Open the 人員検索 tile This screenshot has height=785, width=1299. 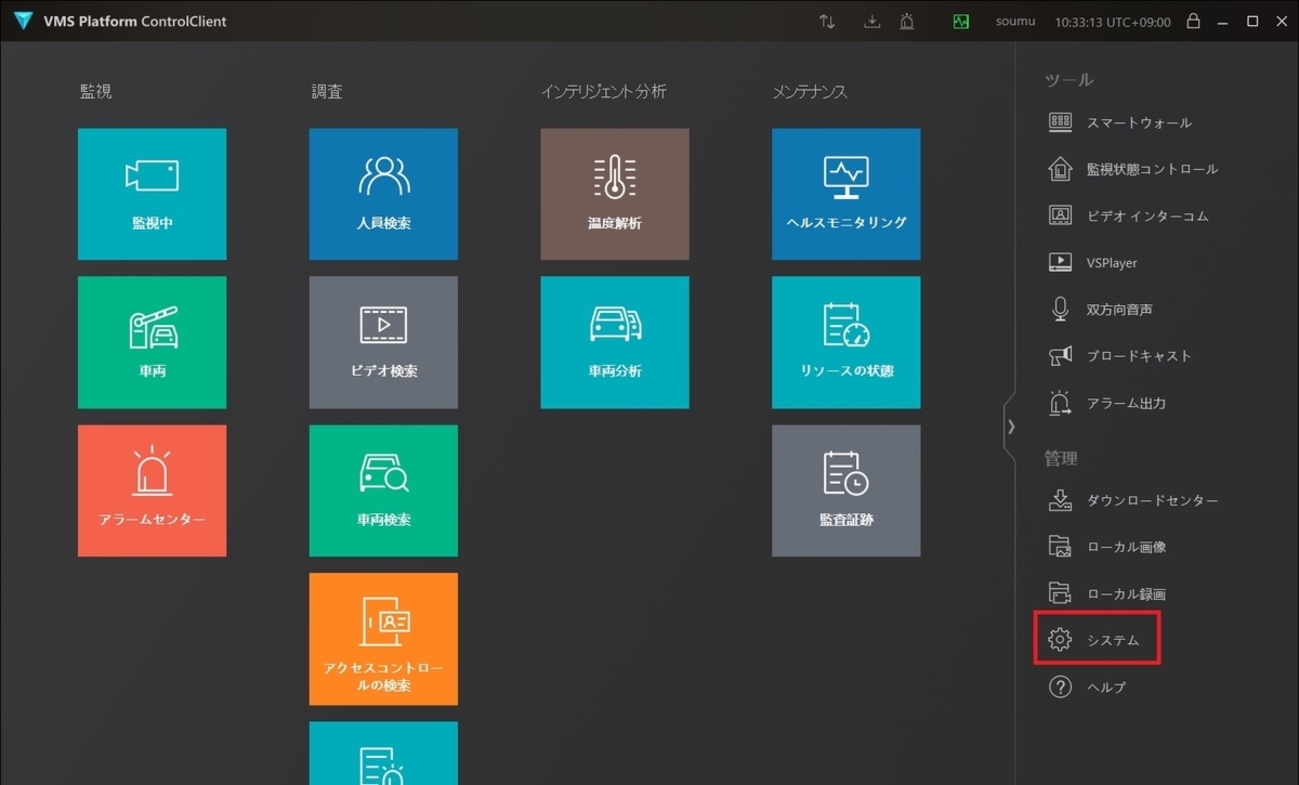pyautogui.click(x=383, y=194)
